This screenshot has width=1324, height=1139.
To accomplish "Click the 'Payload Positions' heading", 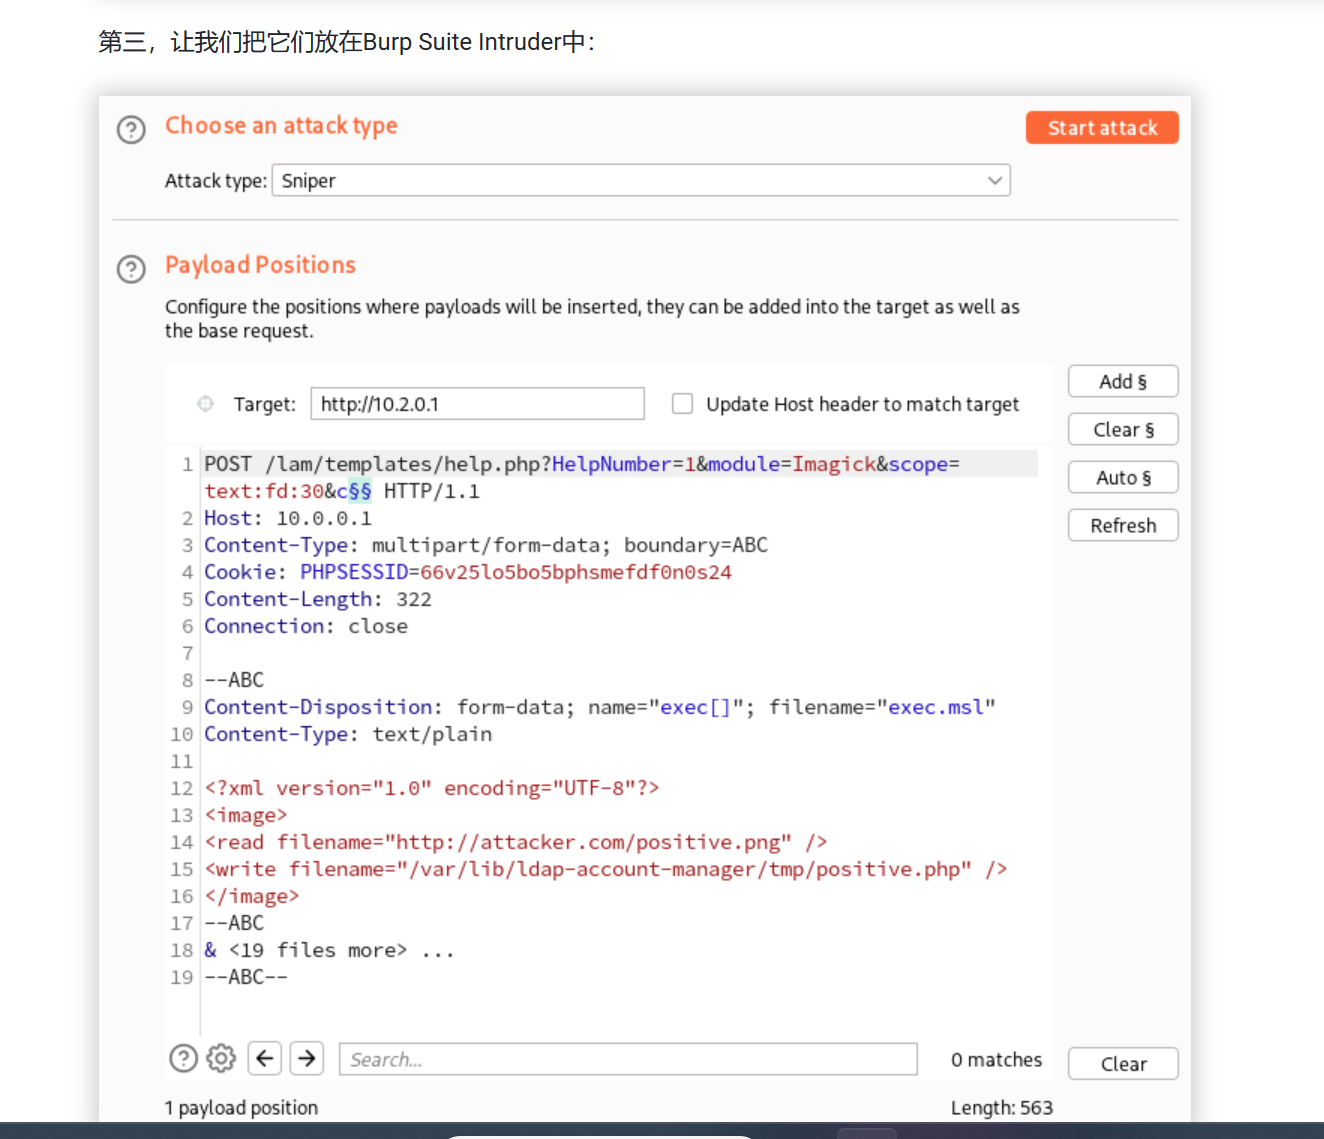I will 260,265.
